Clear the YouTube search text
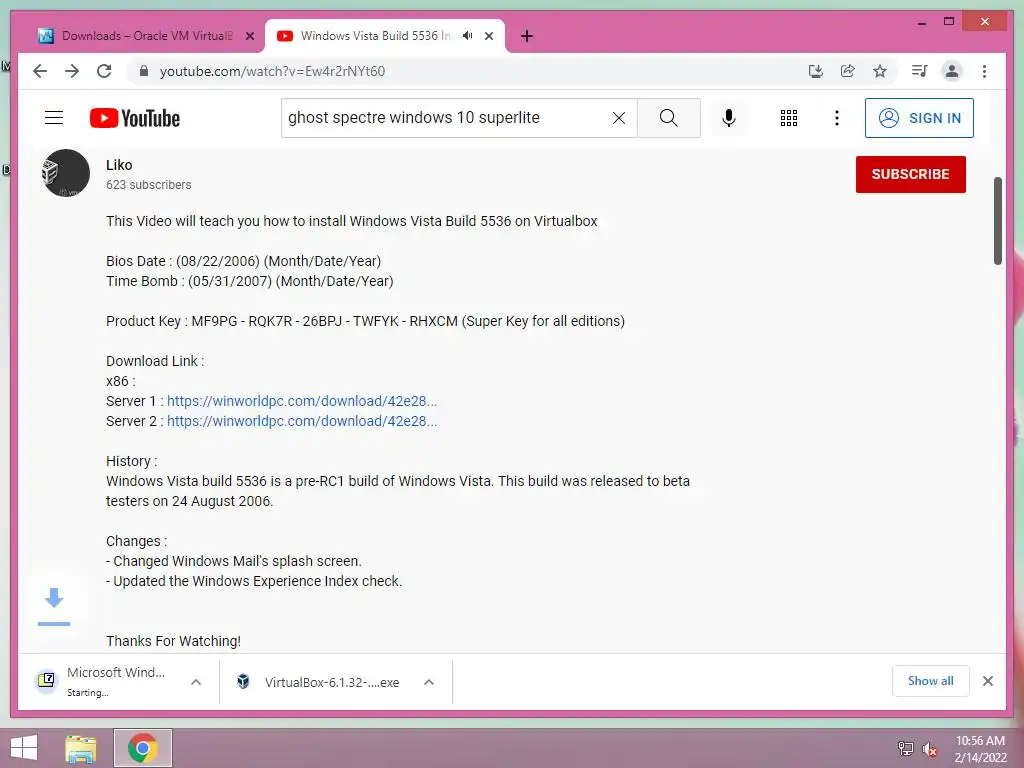 [618, 118]
